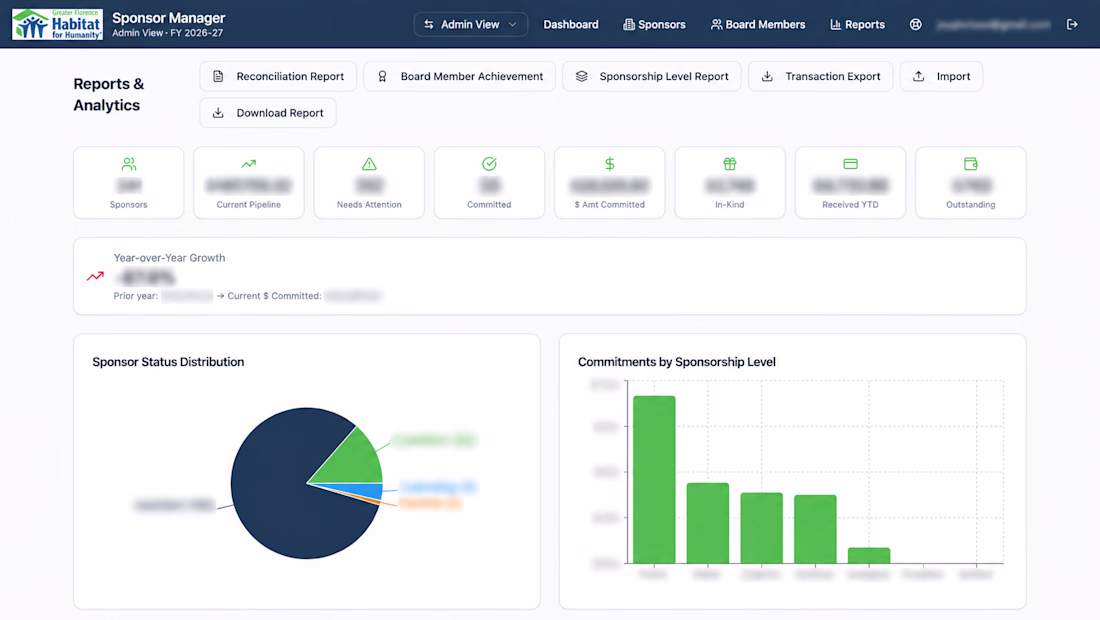This screenshot has width=1100, height=620.
Task: Click the Year-over-Year Growth trend icon
Action: coord(95,276)
